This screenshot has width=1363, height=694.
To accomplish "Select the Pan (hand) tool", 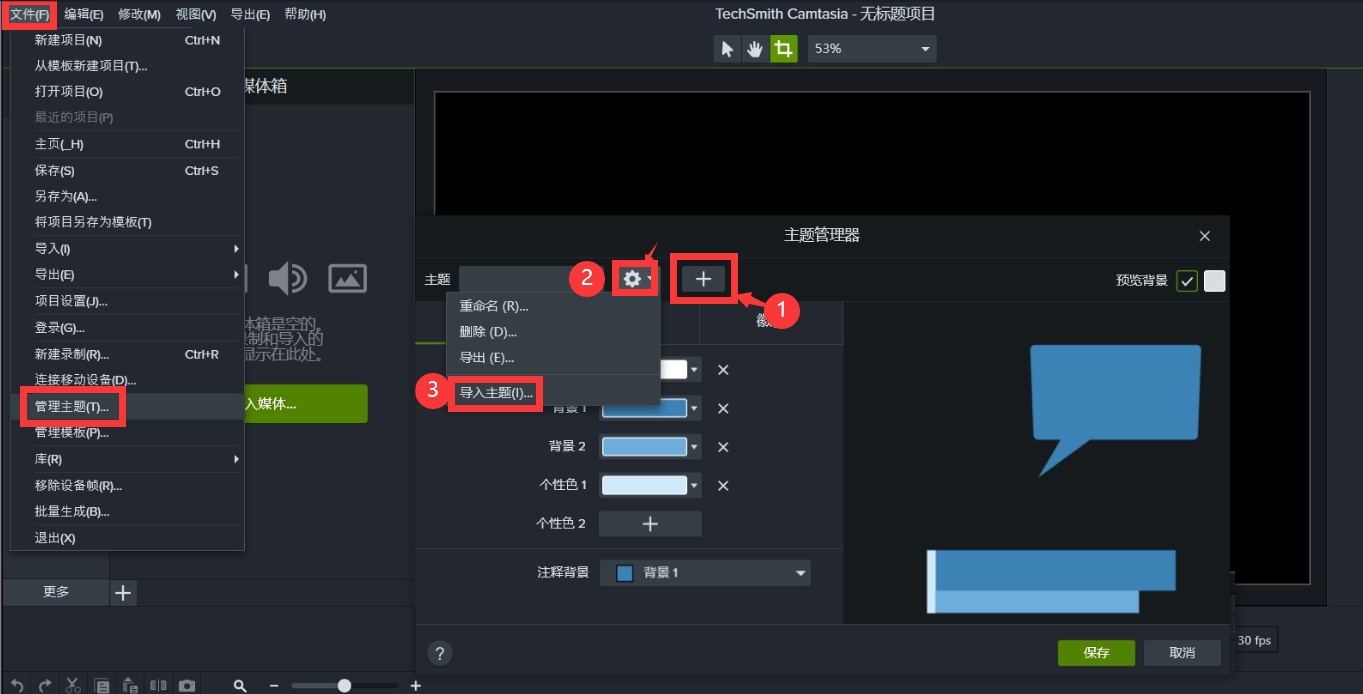I will [x=755, y=48].
